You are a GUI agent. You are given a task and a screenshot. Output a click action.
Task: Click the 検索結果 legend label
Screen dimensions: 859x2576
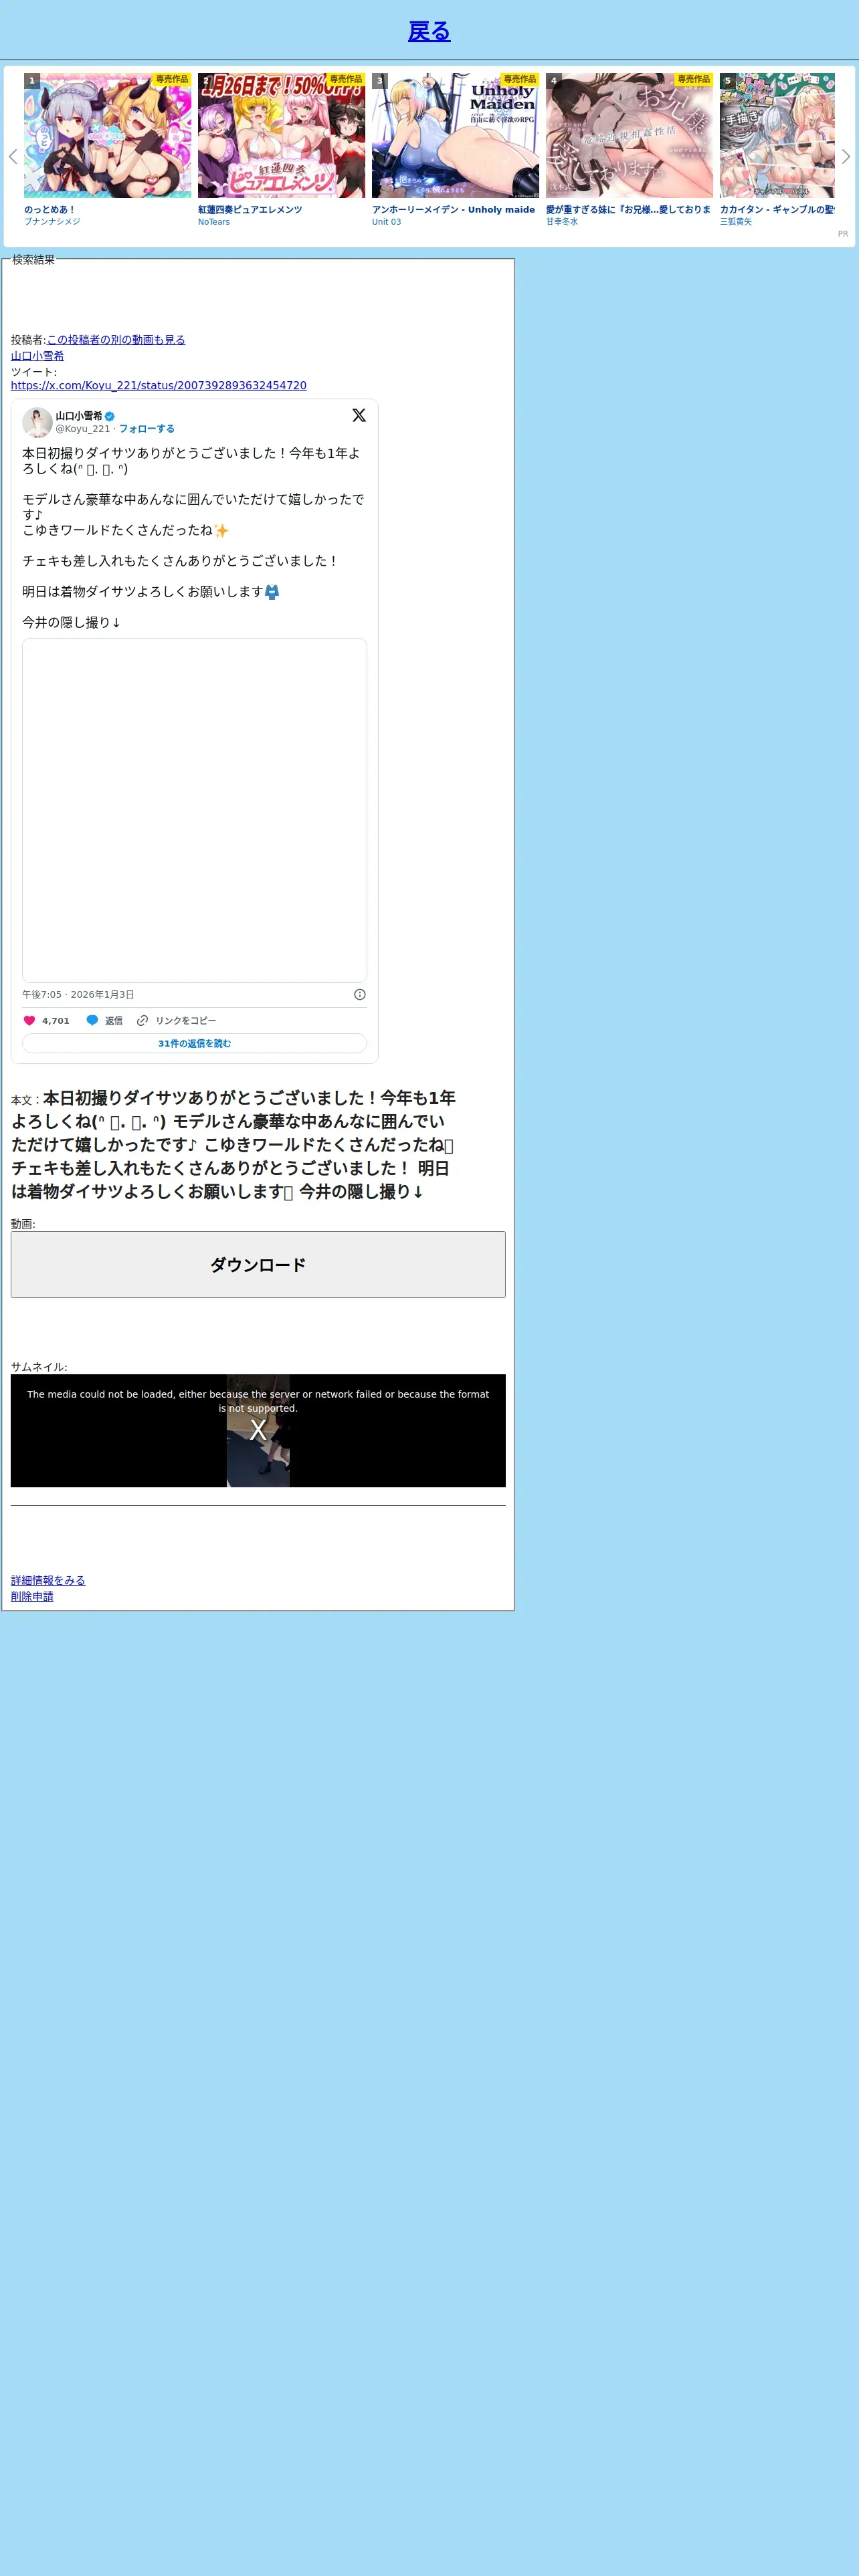coord(33,260)
